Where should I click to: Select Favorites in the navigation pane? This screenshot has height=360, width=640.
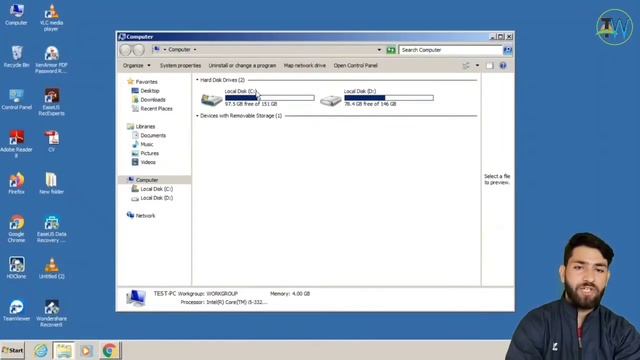[x=142, y=82]
